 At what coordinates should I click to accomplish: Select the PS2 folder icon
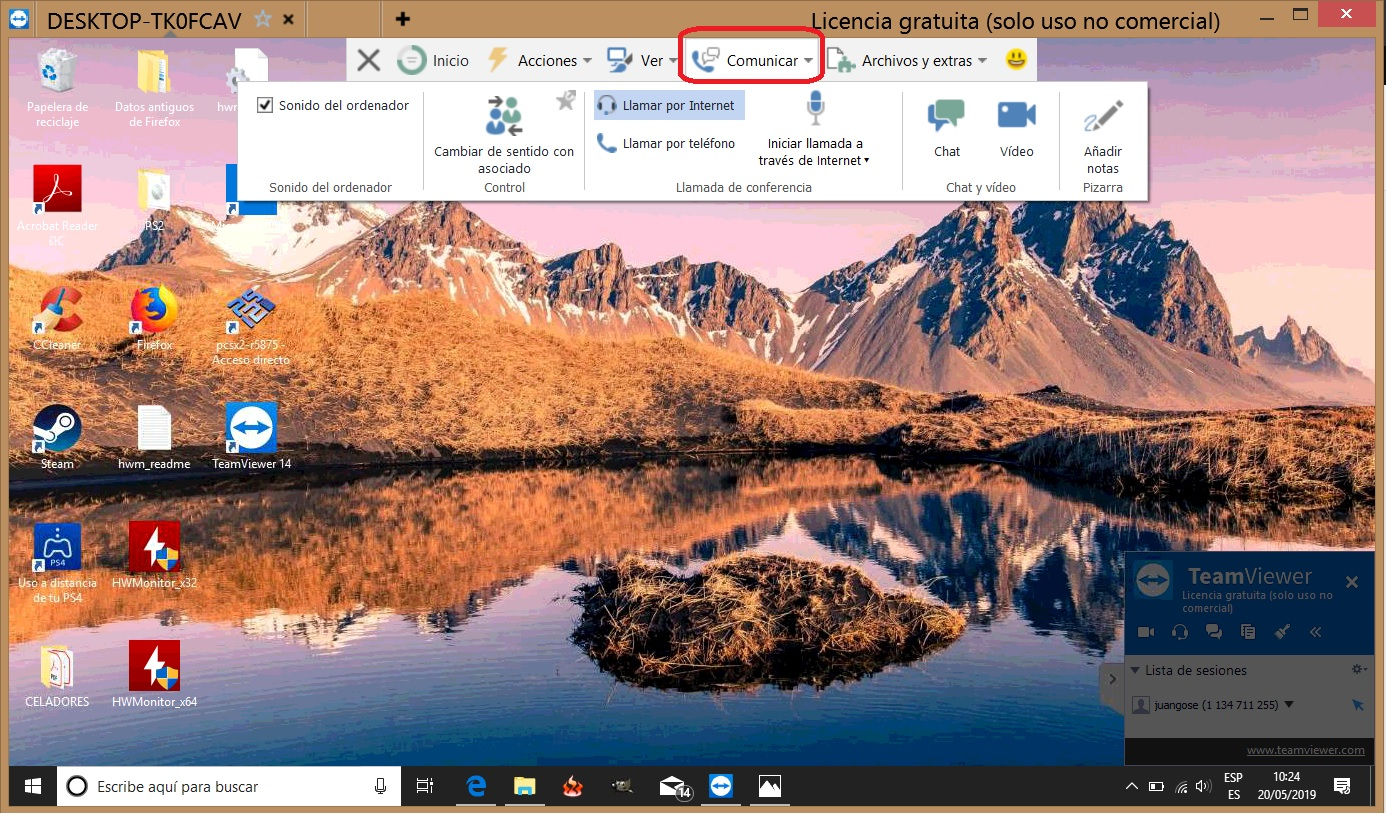[x=154, y=200]
